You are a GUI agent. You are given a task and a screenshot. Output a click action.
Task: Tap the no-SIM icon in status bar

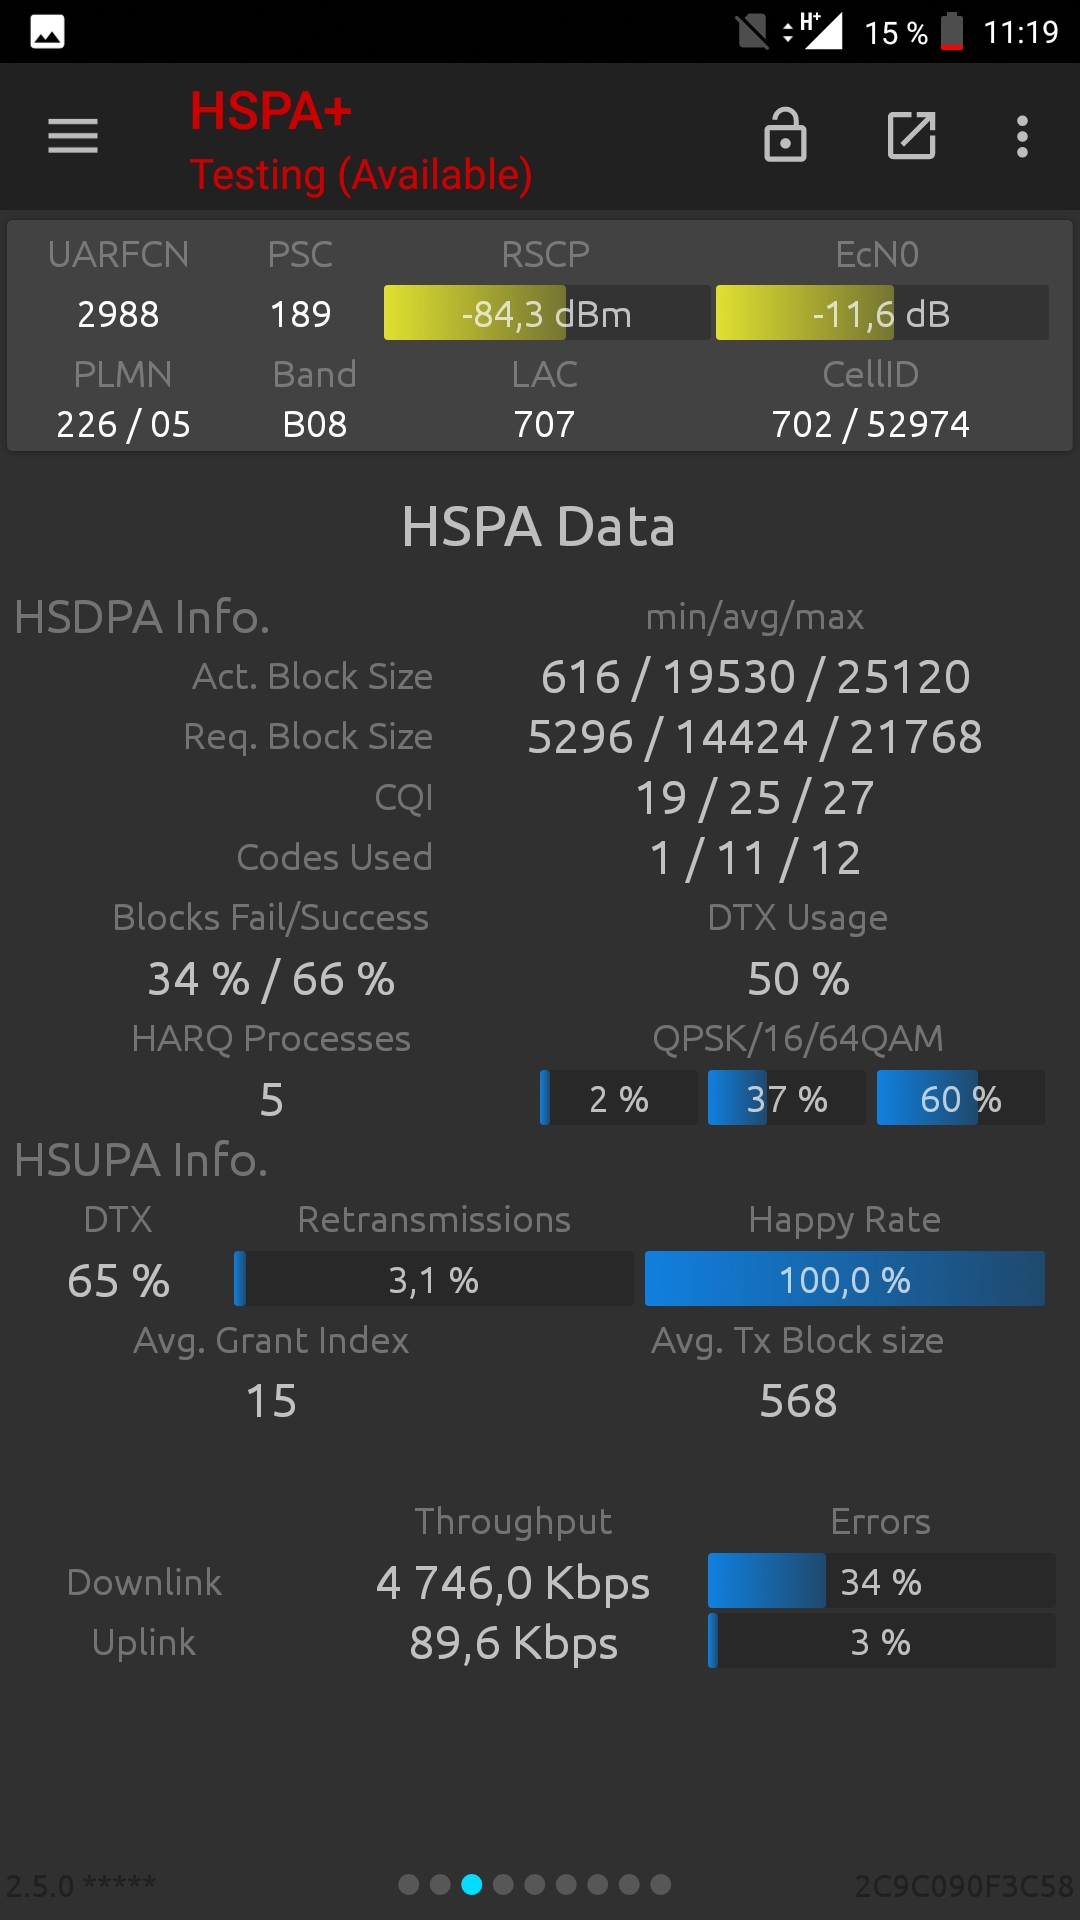click(753, 32)
